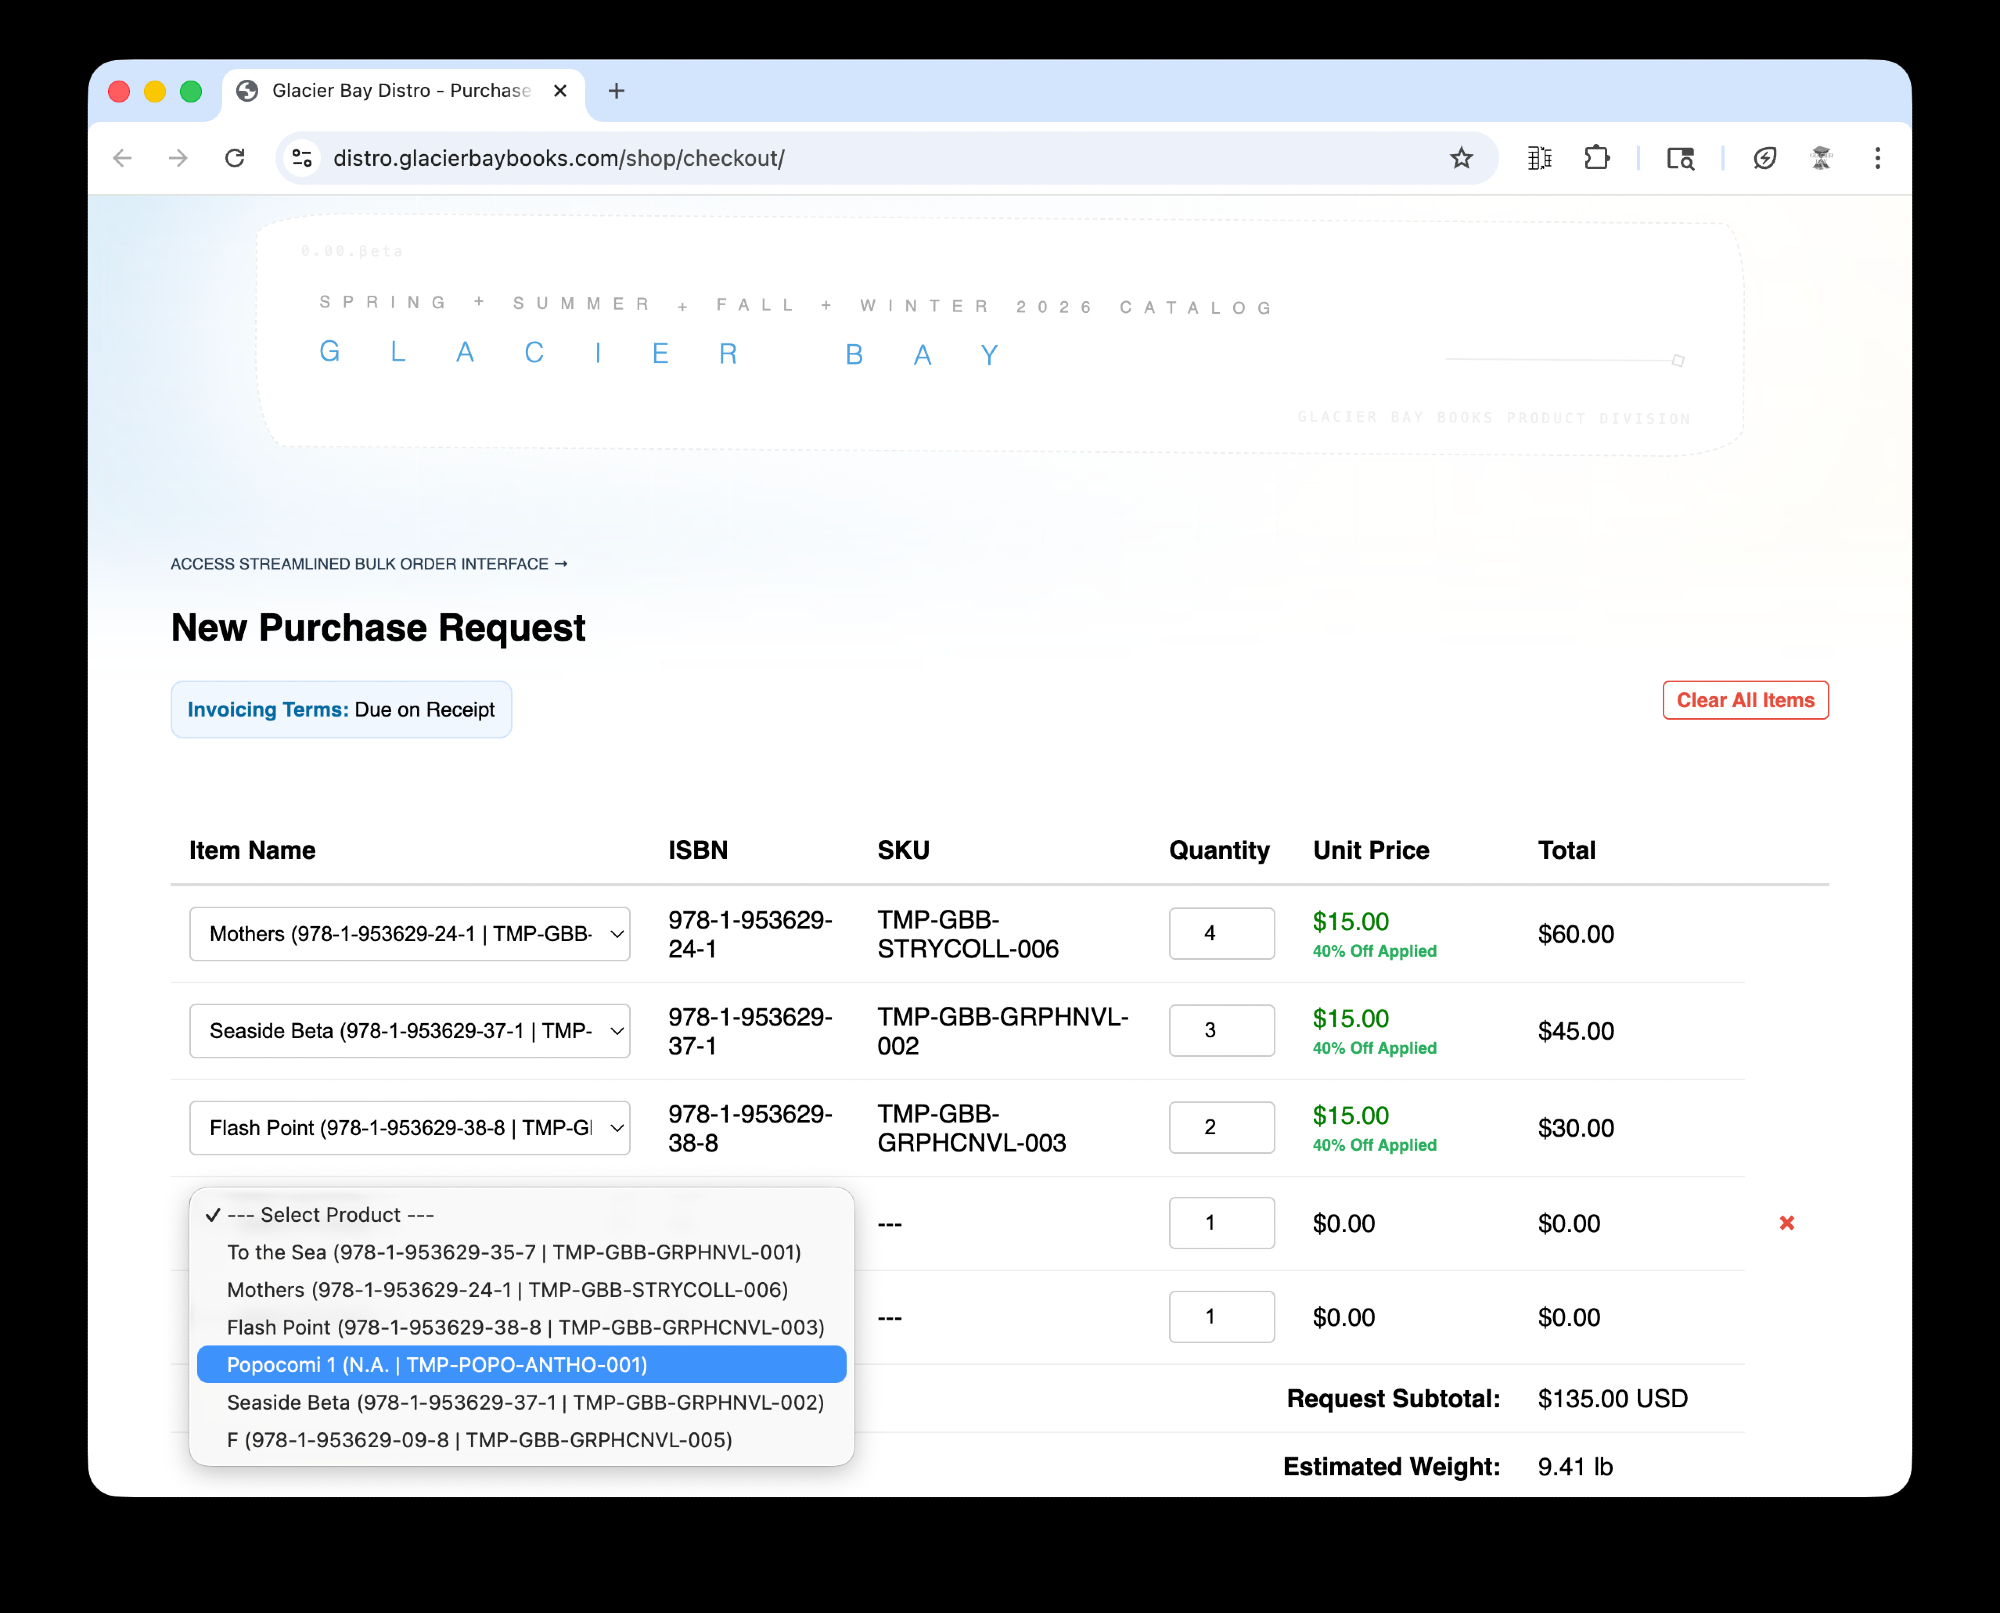
Task: Open the browser extensions puzzle icon
Action: pyautogui.click(x=1597, y=158)
